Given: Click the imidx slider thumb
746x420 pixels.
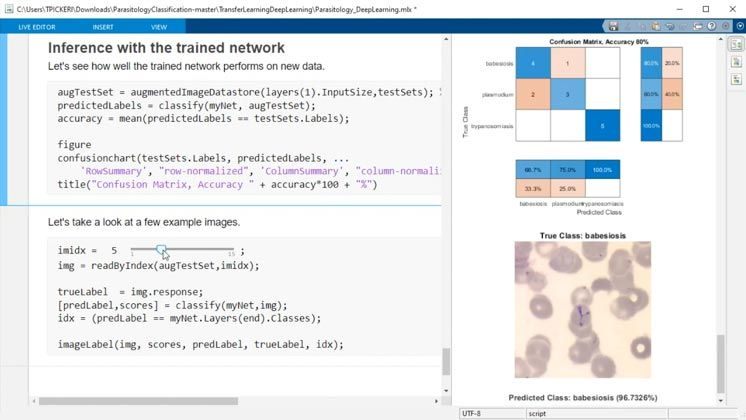Looking at the screenshot, I should tap(161, 250).
